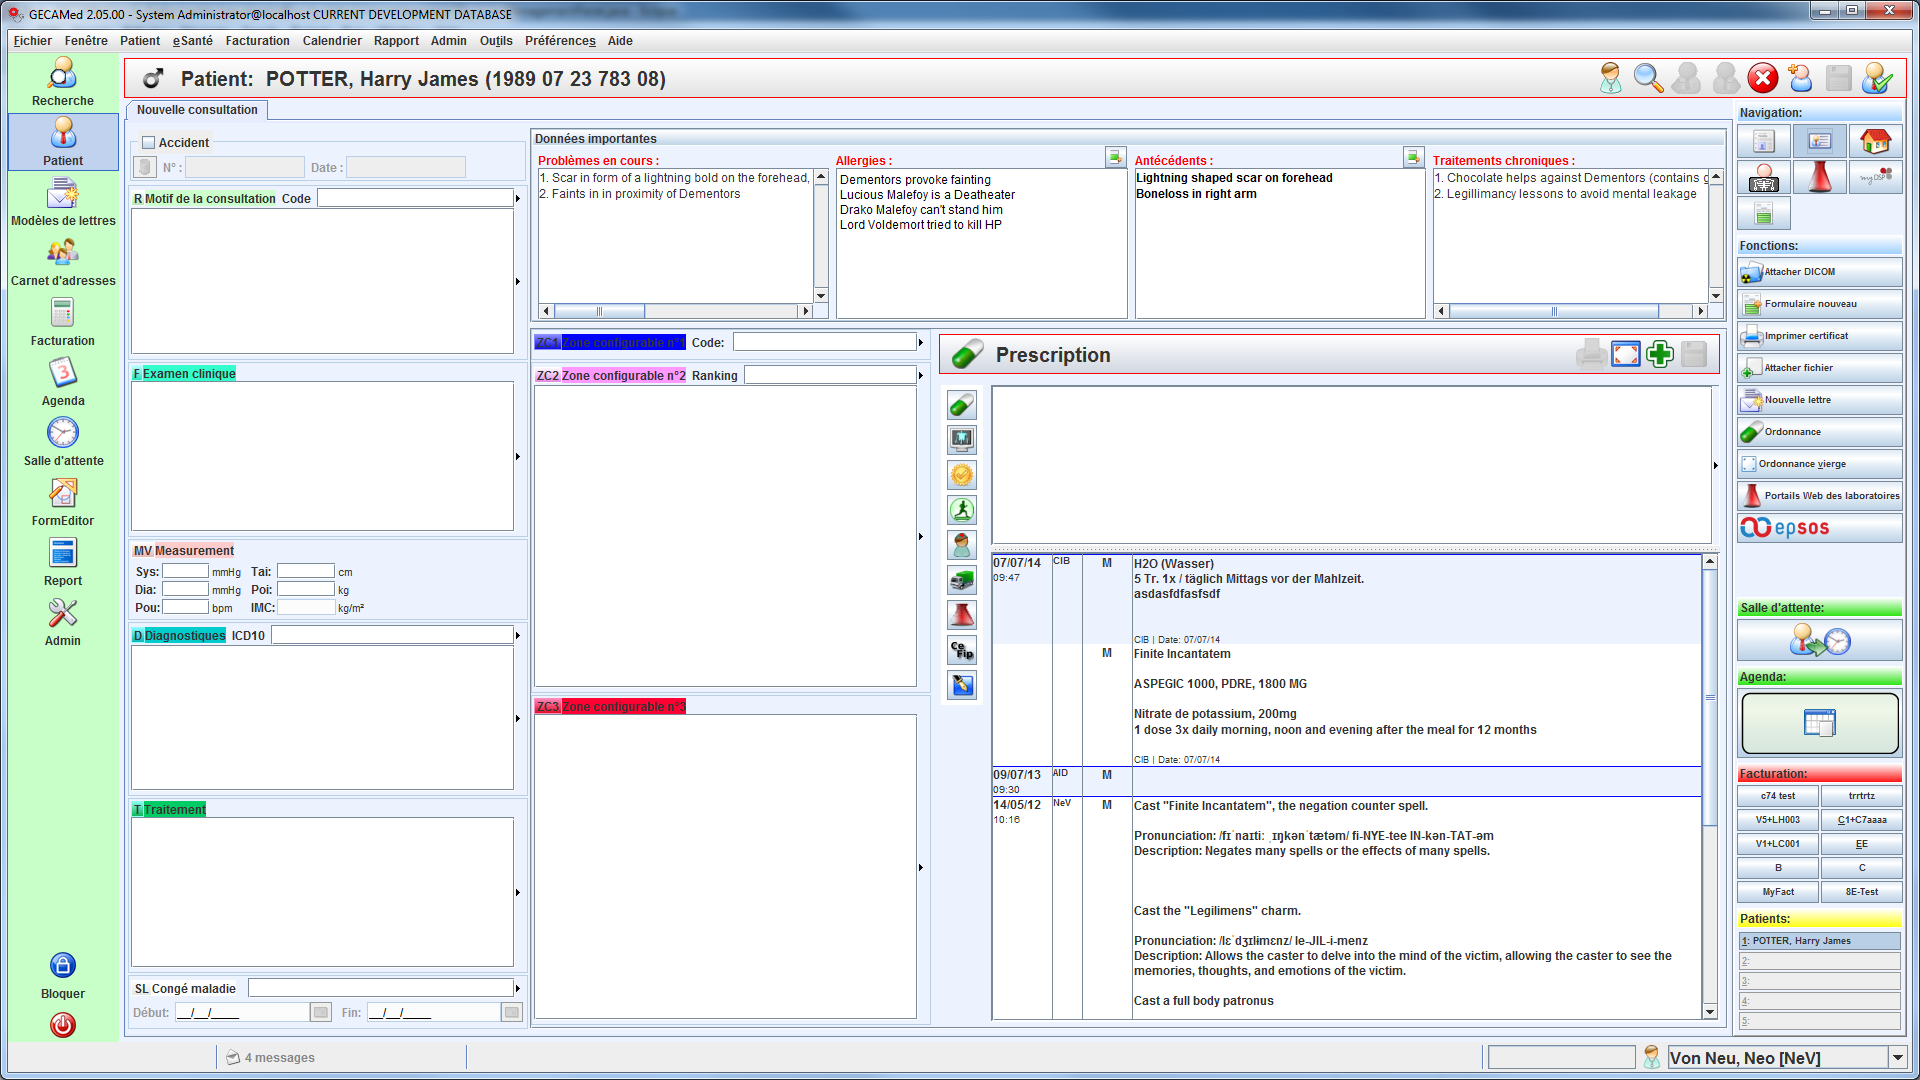The image size is (1920, 1080).
Task: Click the Carnet d'adresses icon
Action: click(62, 254)
